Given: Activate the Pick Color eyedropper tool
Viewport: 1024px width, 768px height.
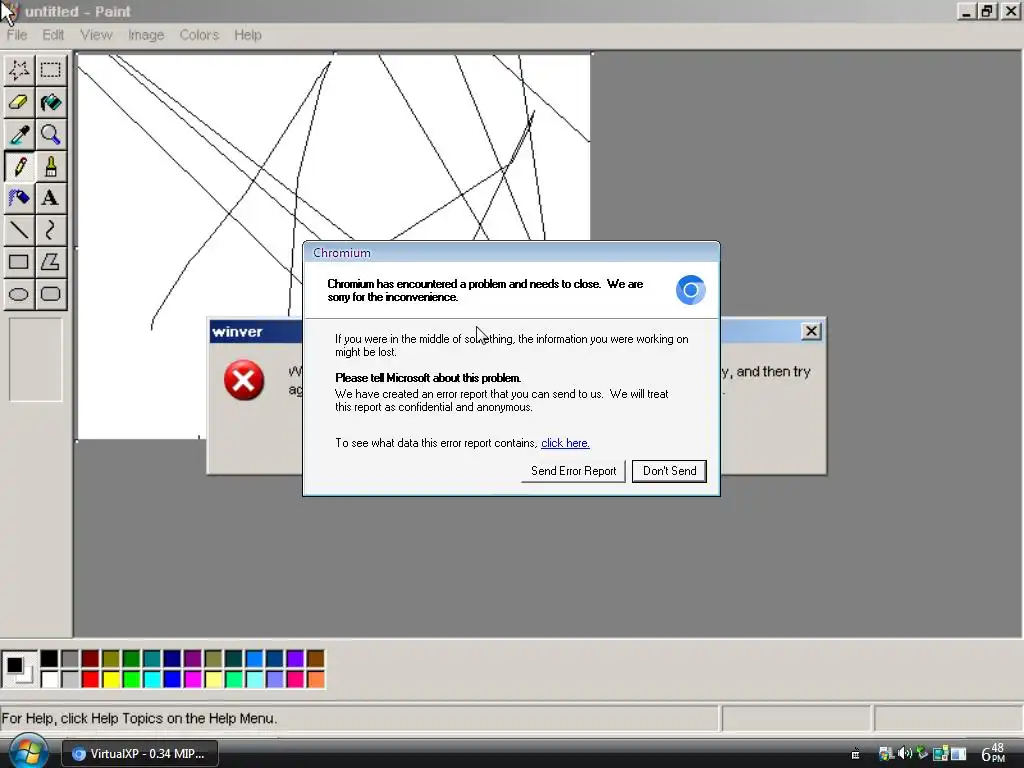Looking at the screenshot, I should click(19, 134).
